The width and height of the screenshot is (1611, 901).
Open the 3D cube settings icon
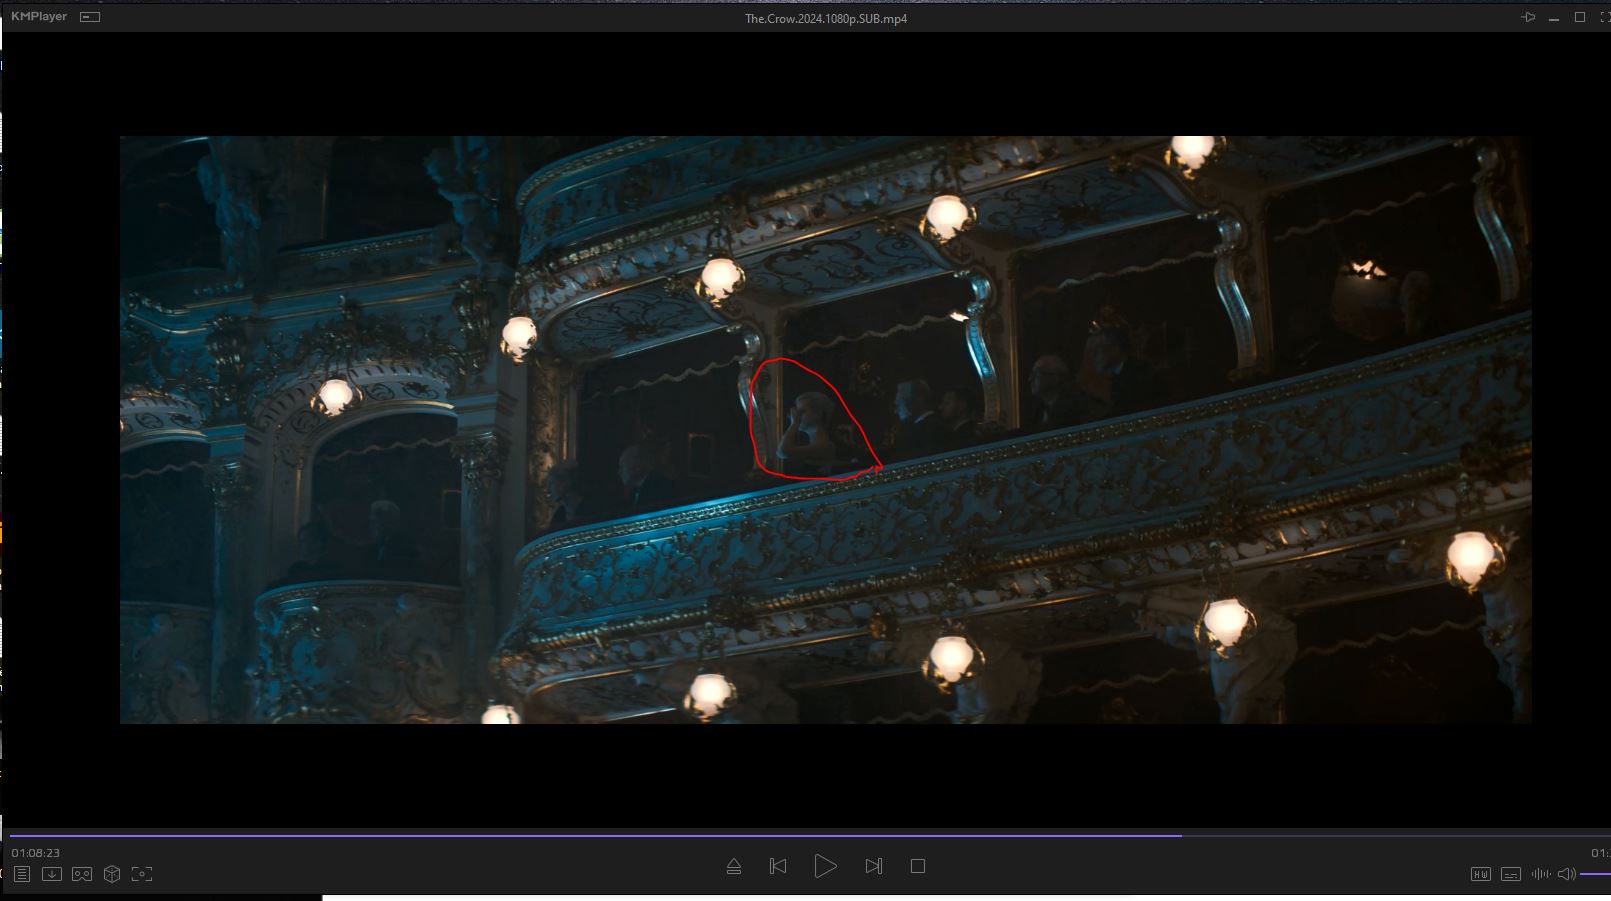pos(112,874)
